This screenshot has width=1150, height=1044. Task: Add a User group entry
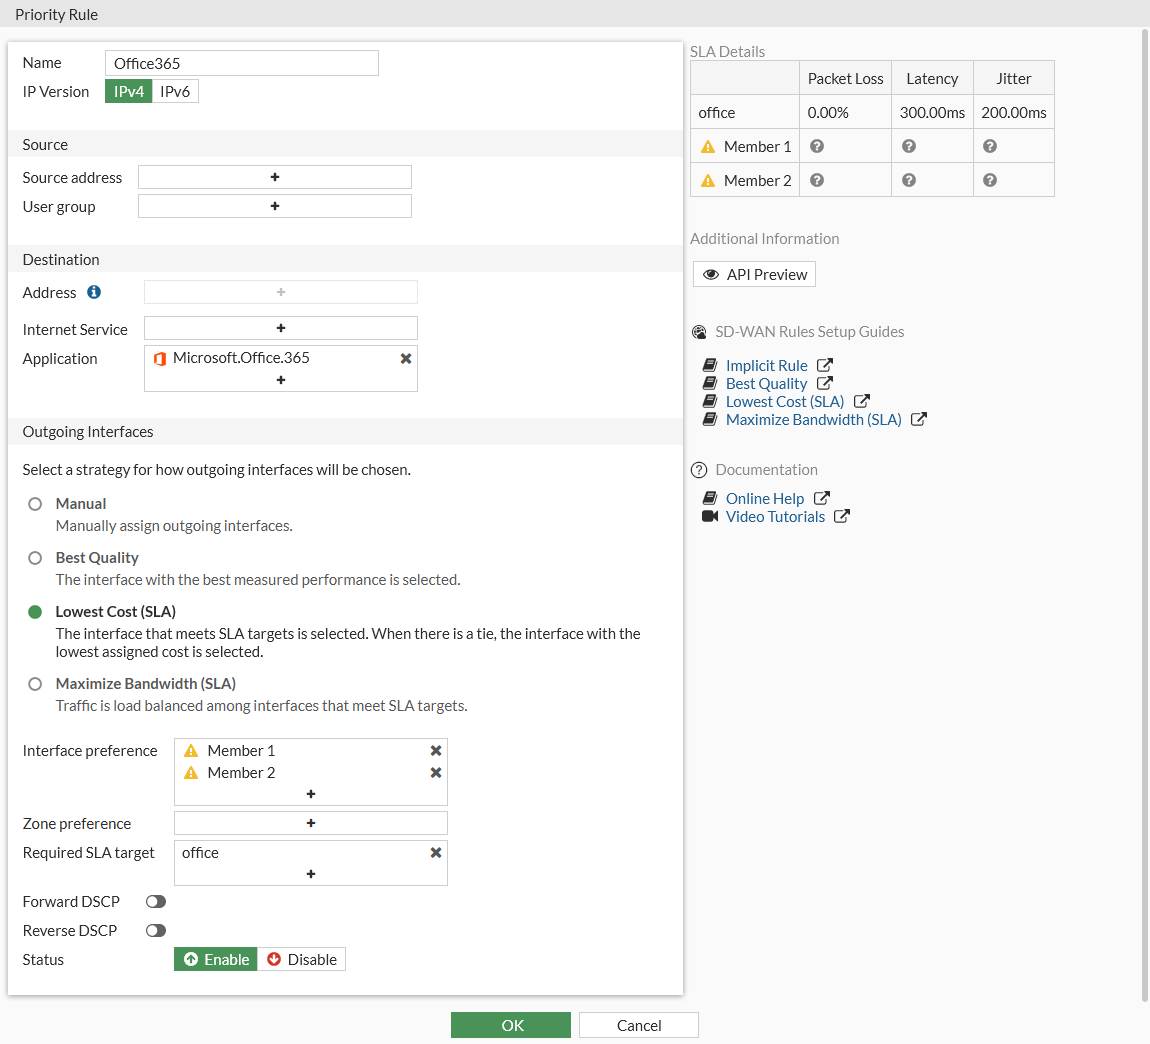[275, 206]
